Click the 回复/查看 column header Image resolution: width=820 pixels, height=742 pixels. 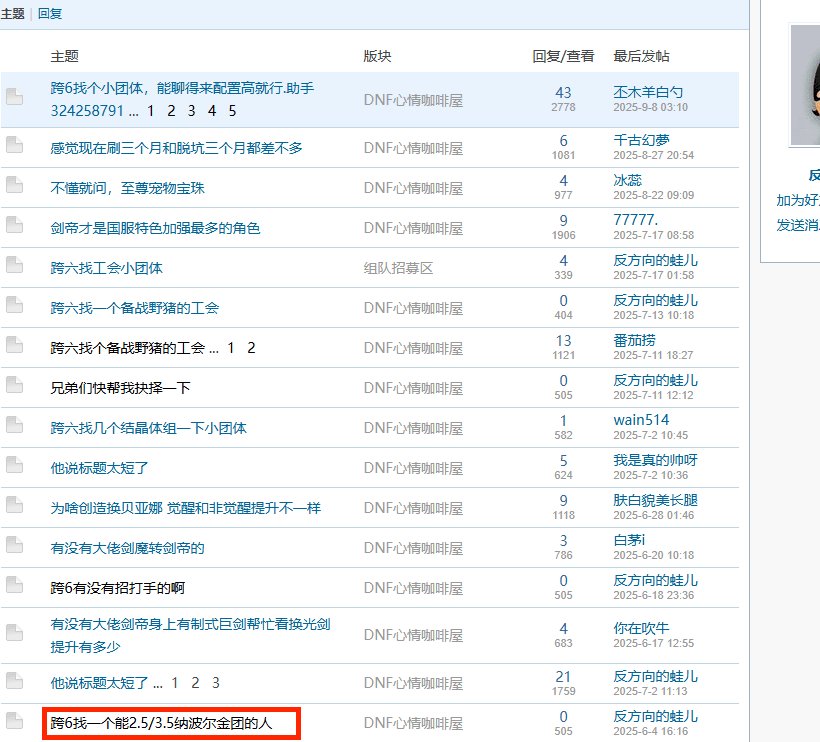point(563,56)
